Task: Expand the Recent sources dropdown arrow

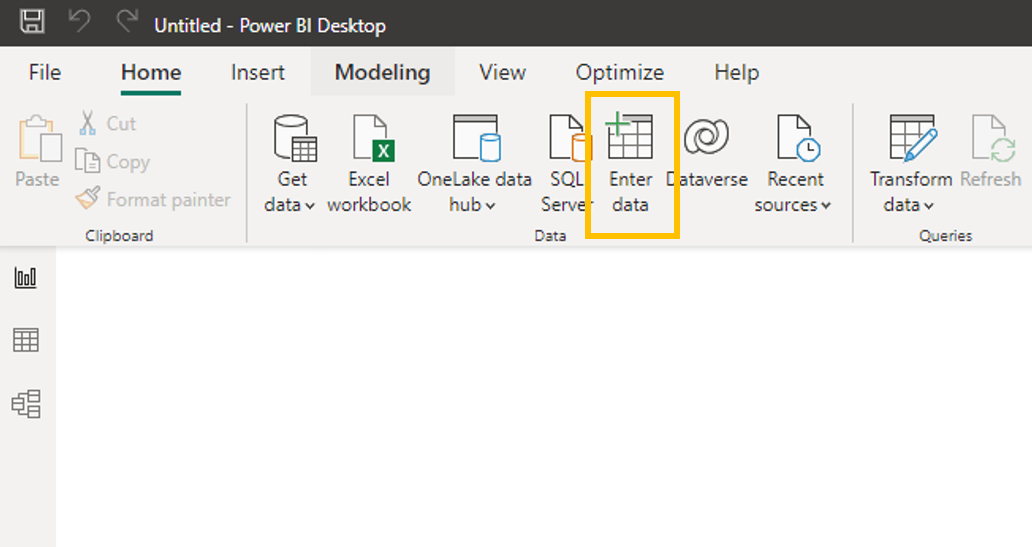Action: point(825,206)
